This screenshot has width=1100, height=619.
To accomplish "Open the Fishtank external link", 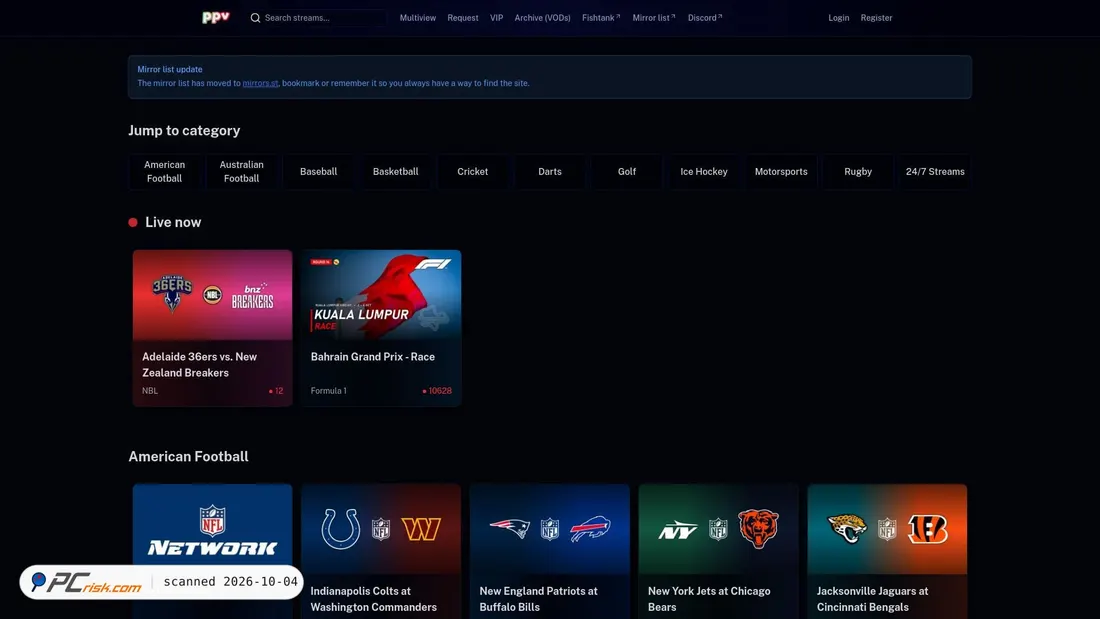I will click(x=601, y=18).
